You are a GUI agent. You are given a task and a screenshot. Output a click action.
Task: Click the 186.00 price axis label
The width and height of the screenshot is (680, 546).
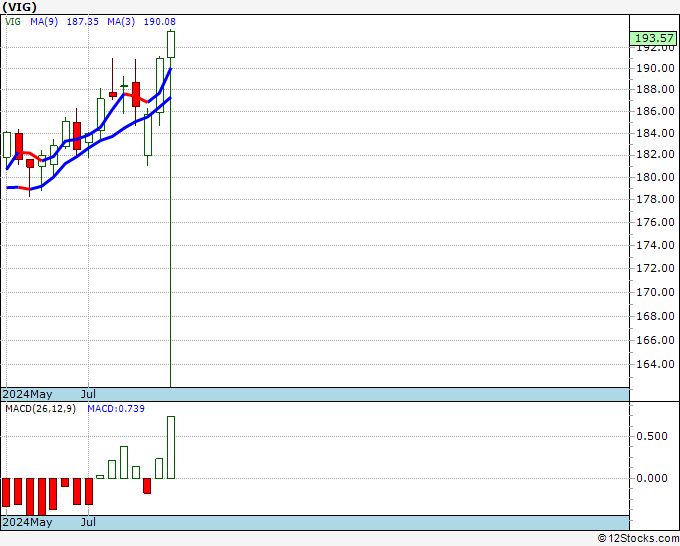655,111
